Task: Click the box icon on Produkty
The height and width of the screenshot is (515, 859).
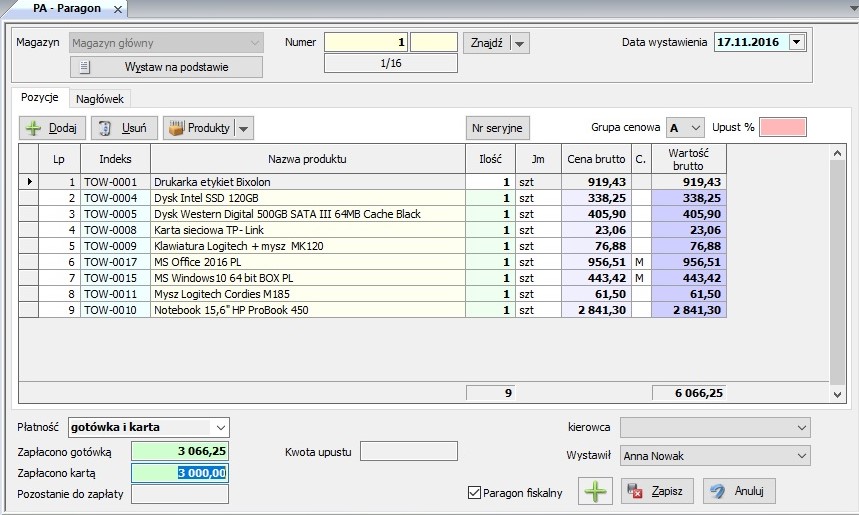Action: [176, 128]
